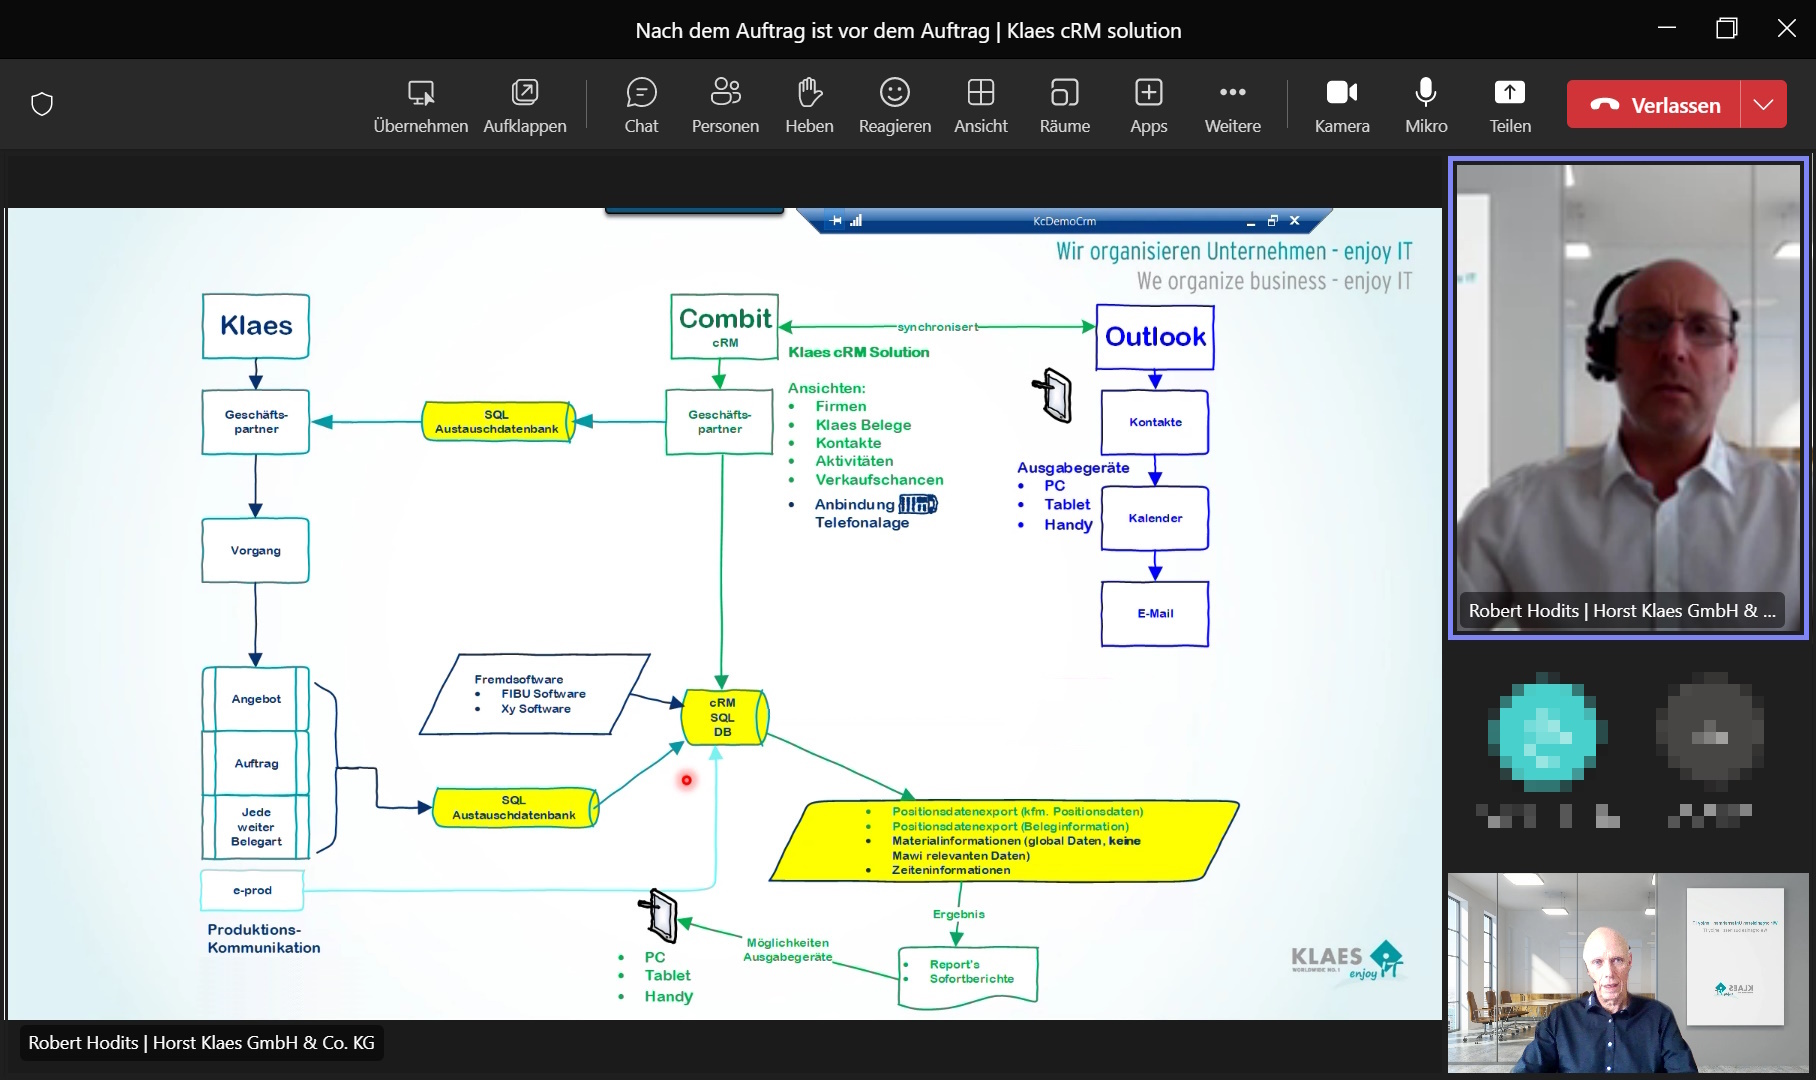The image size is (1816, 1080).
Task: Select the teal avatar participant
Action: click(x=1547, y=735)
